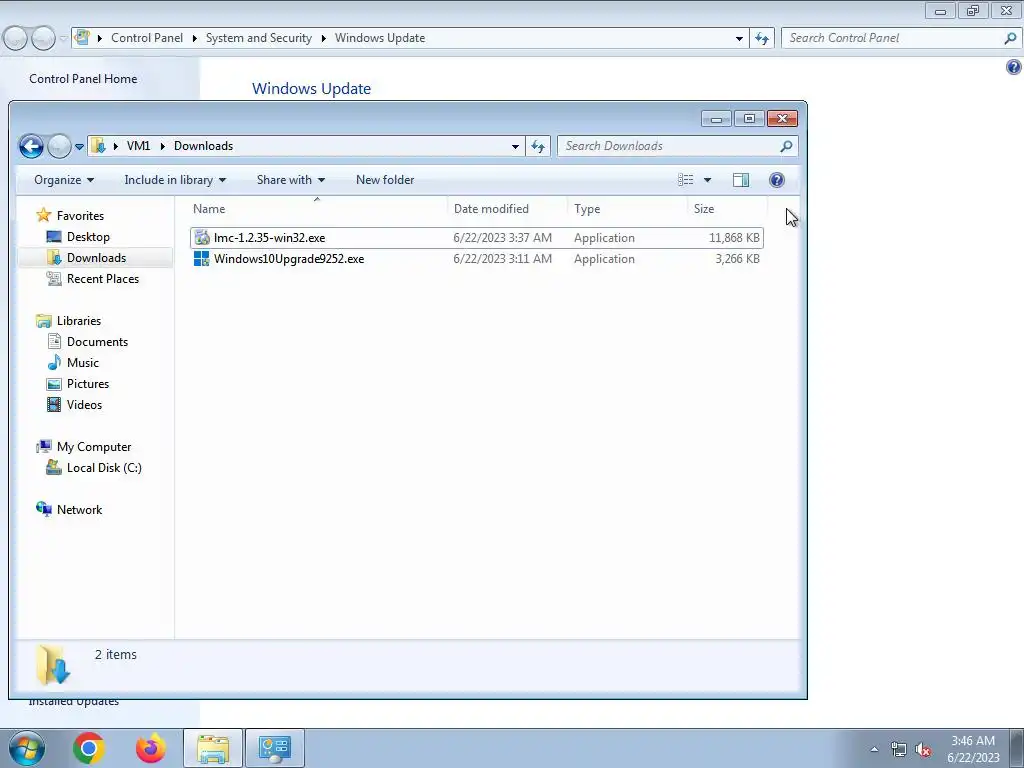1024x768 pixels.
Task: Select Libraries in the navigation pane
Action: [78, 321]
